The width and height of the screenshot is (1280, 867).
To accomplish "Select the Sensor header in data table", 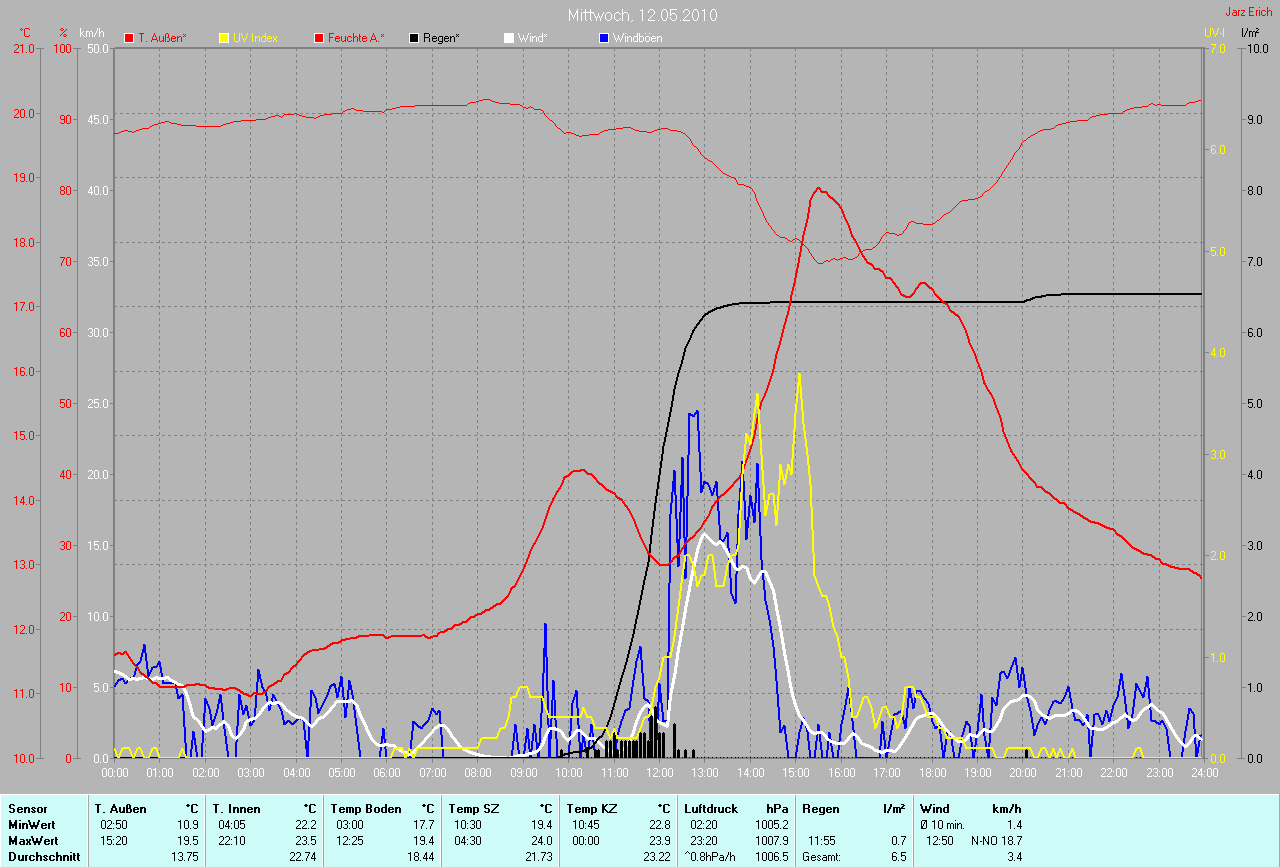I will click(x=28, y=808).
